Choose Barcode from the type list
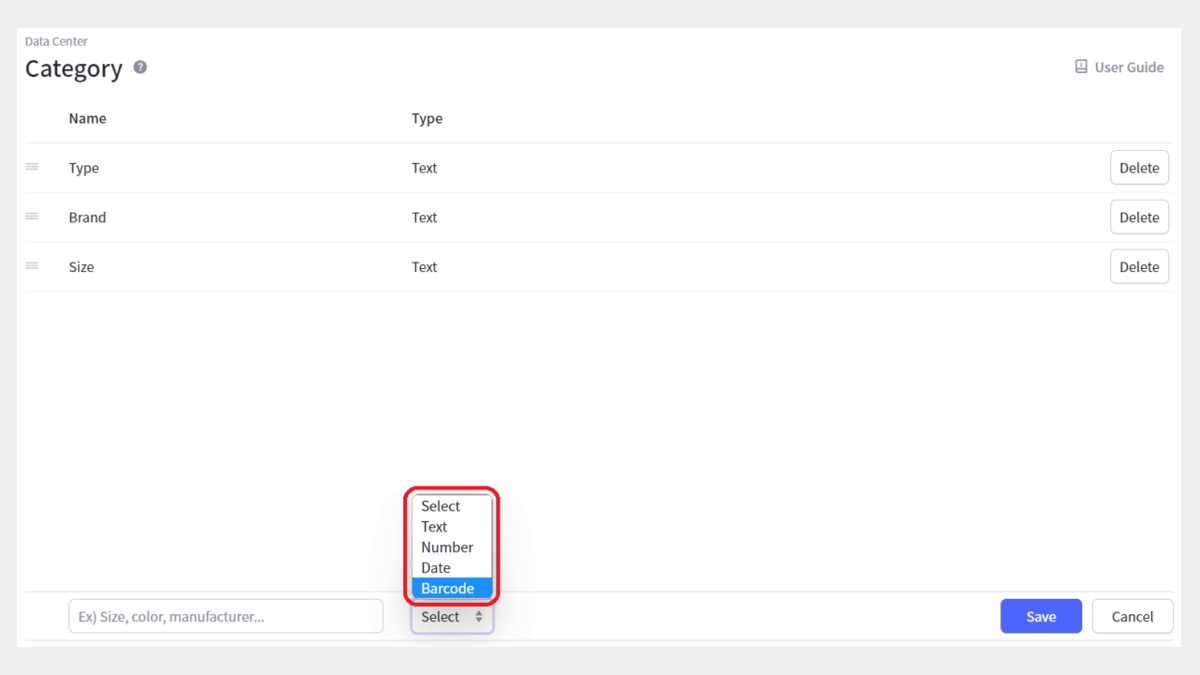The image size is (1200, 675). coord(448,588)
